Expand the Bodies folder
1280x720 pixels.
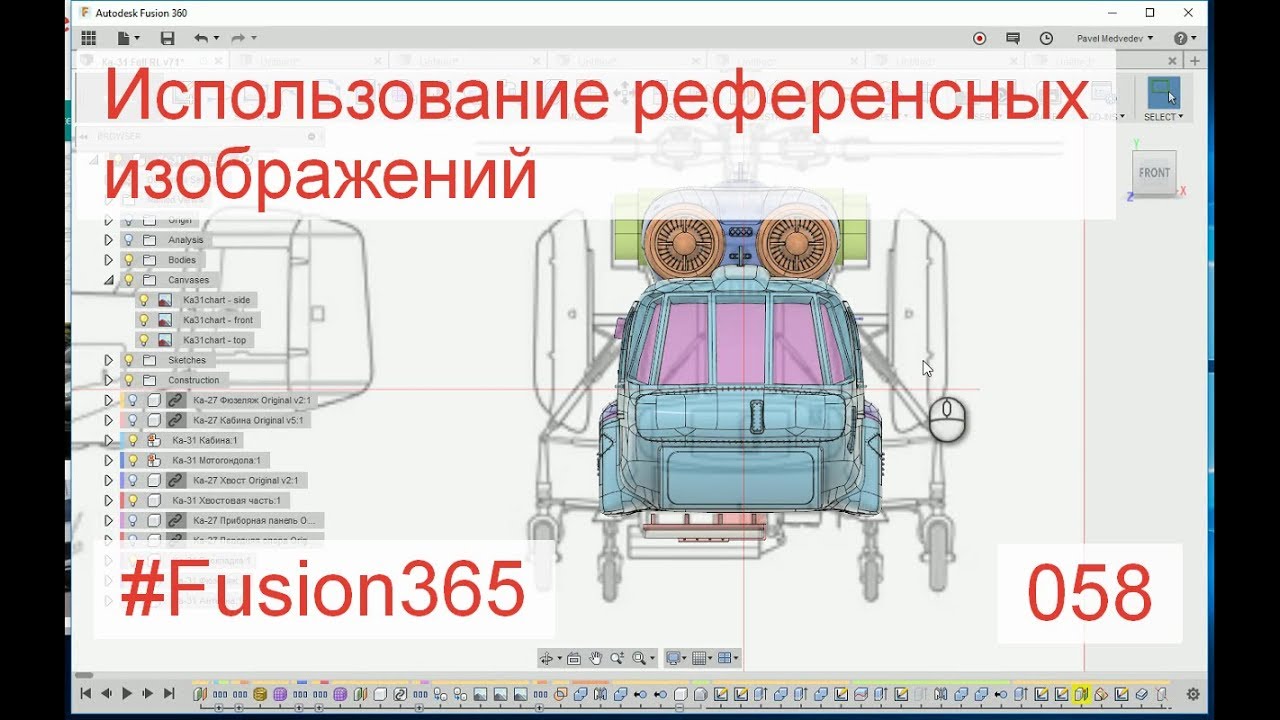click(x=109, y=260)
